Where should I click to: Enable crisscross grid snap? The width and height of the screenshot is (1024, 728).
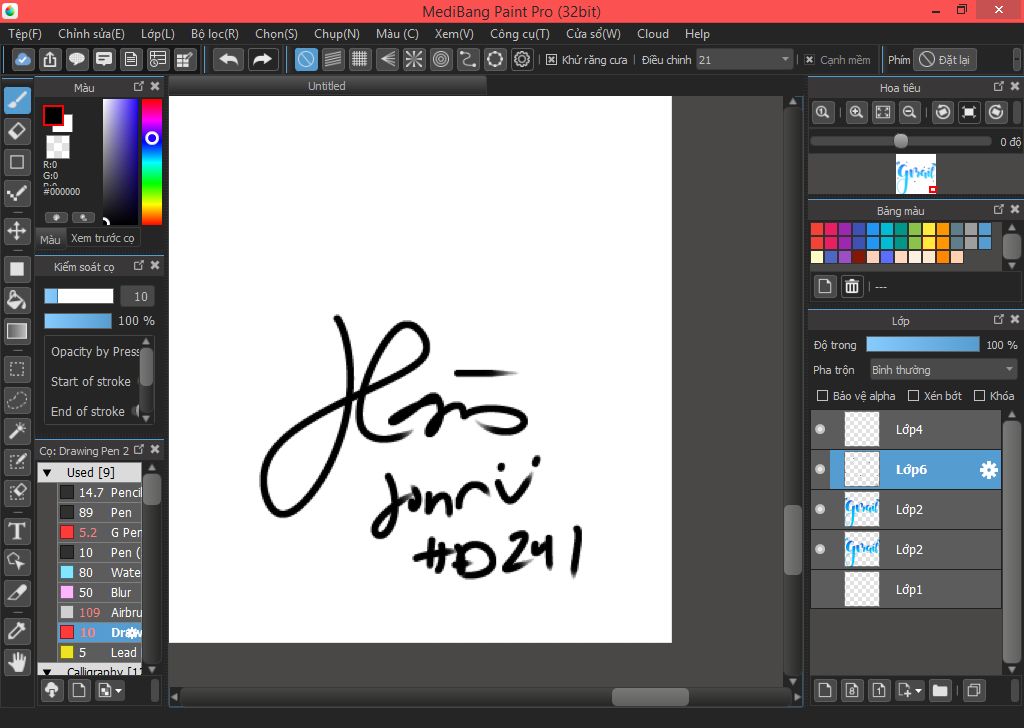pyautogui.click(x=360, y=59)
